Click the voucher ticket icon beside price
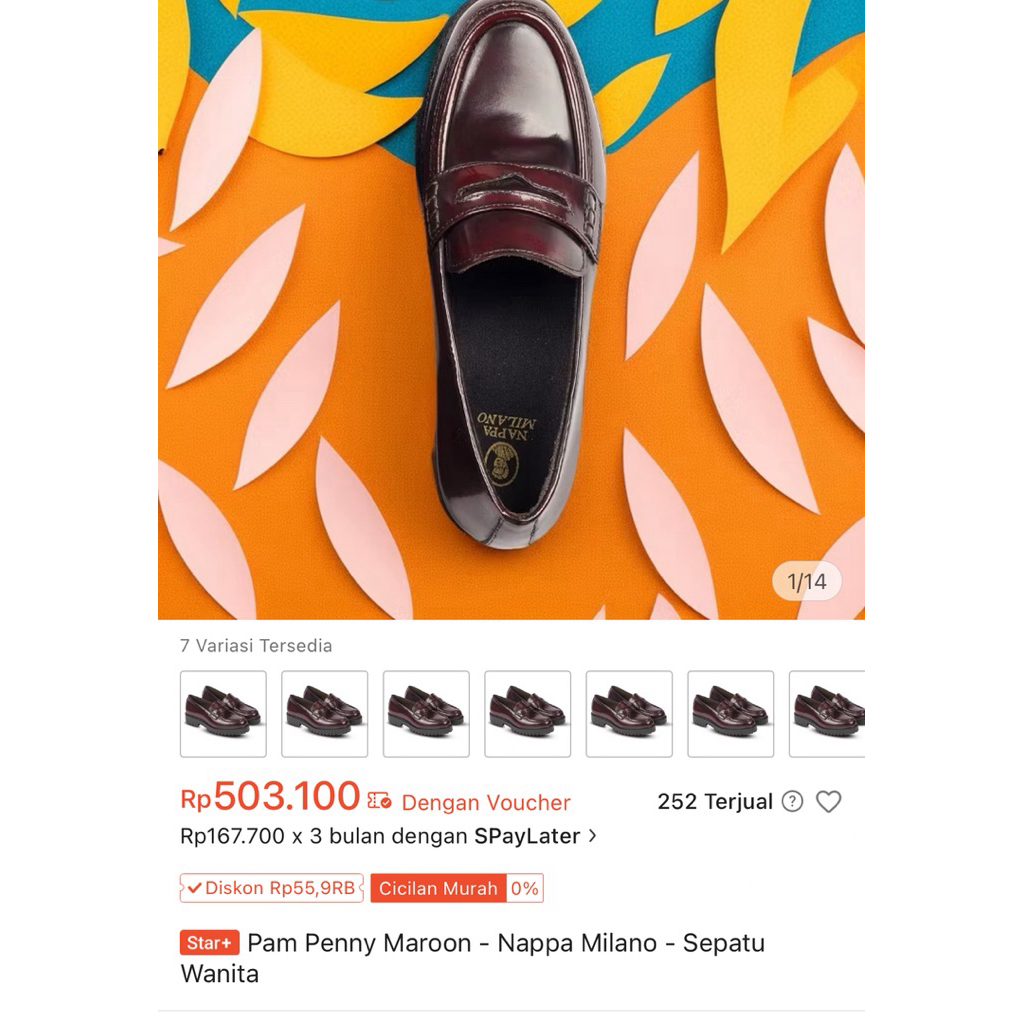The width and height of the screenshot is (1024, 1024). coord(379,800)
